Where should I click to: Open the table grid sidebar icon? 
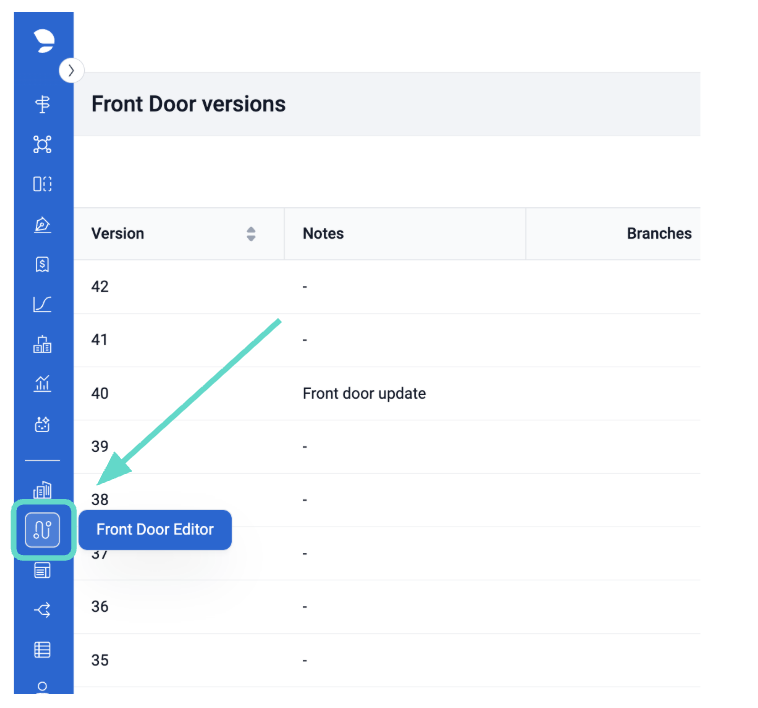(42, 650)
